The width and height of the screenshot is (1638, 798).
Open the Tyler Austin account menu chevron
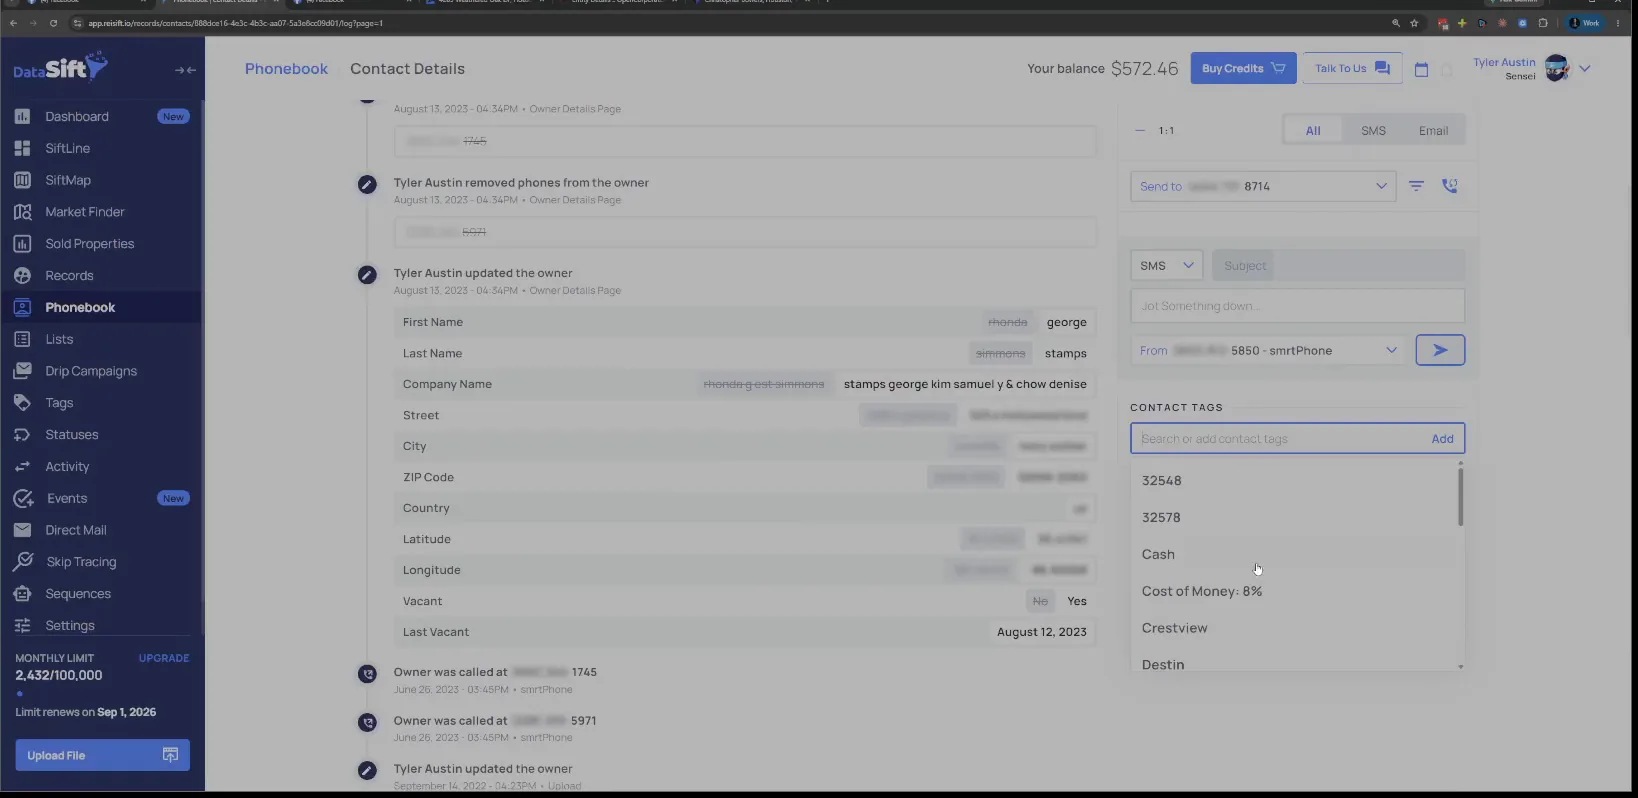(1585, 68)
